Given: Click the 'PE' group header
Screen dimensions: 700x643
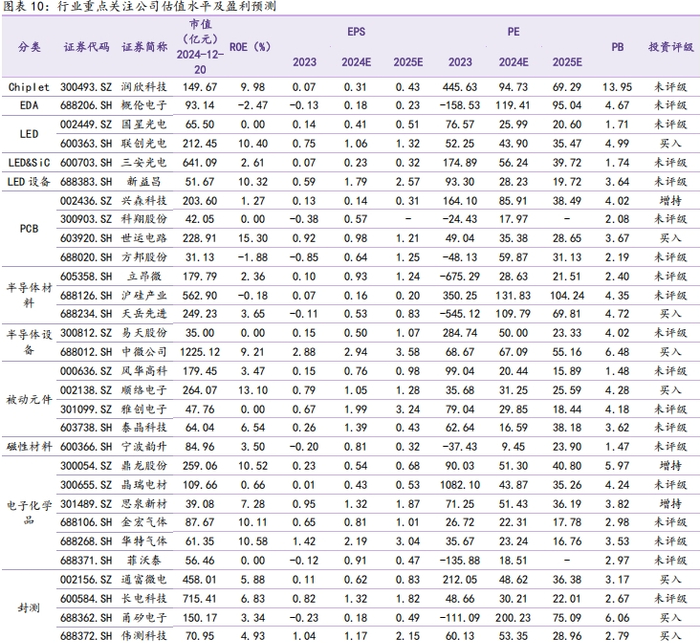Looking at the screenshot, I should [513, 32].
